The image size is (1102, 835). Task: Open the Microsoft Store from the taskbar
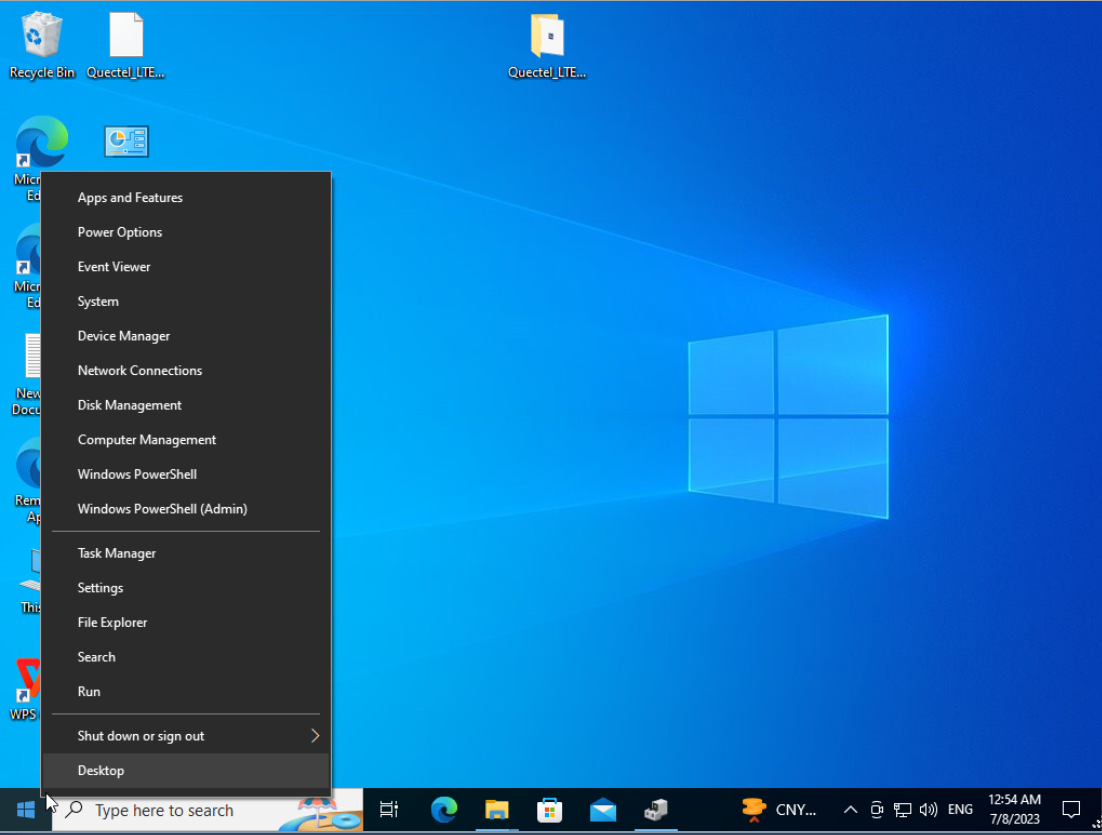click(x=551, y=811)
